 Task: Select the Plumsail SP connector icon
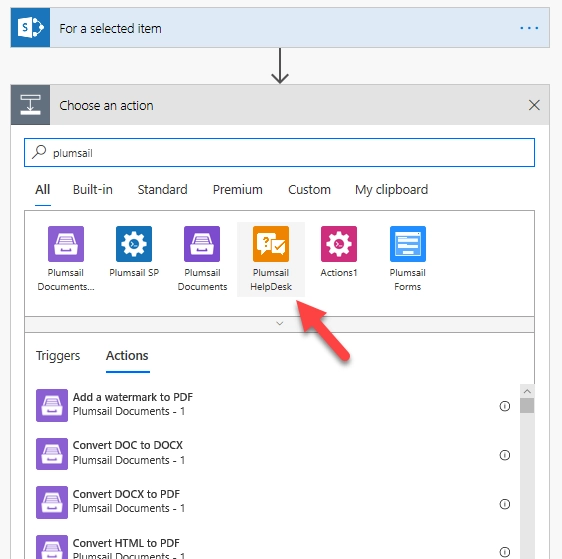(x=134, y=244)
